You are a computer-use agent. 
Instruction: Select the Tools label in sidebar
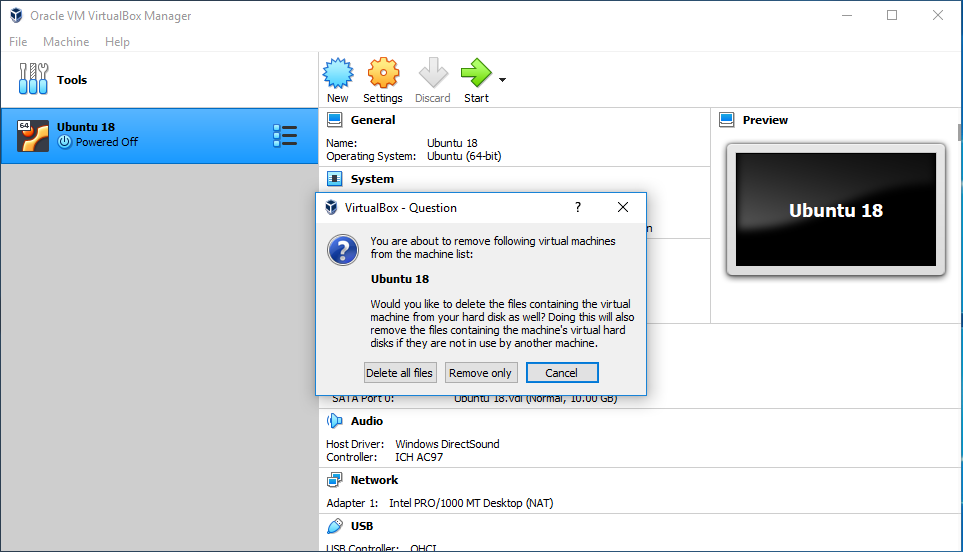pyautogui.click(x=72, y=80)
